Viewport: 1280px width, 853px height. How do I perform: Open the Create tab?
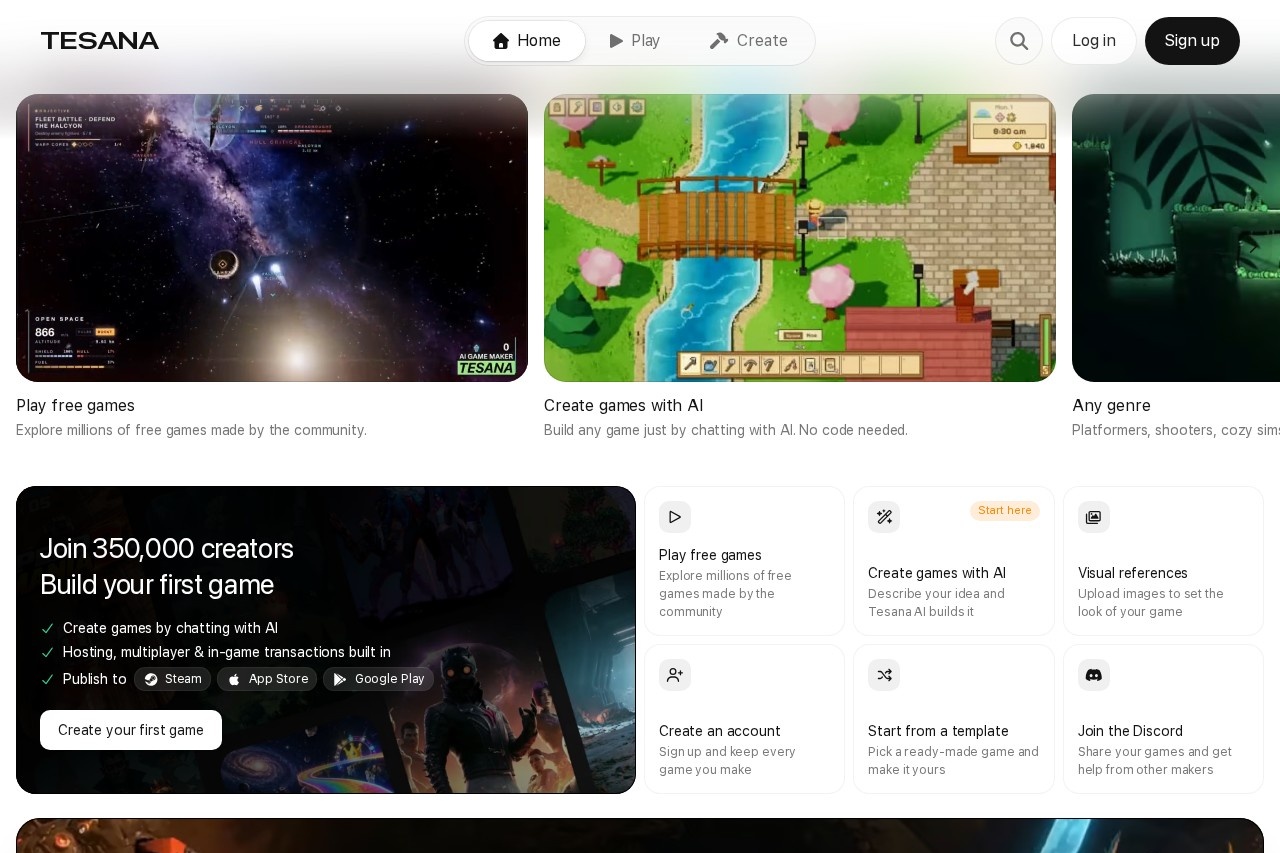[749, 41]
